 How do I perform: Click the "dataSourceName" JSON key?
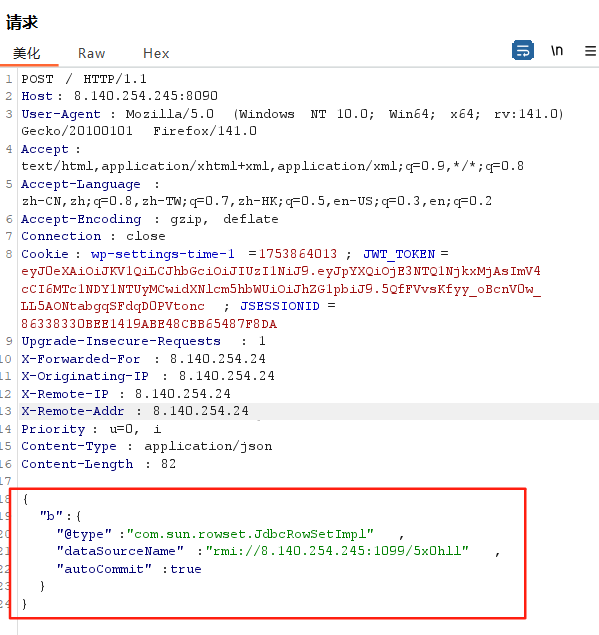(x=120, y=551)
